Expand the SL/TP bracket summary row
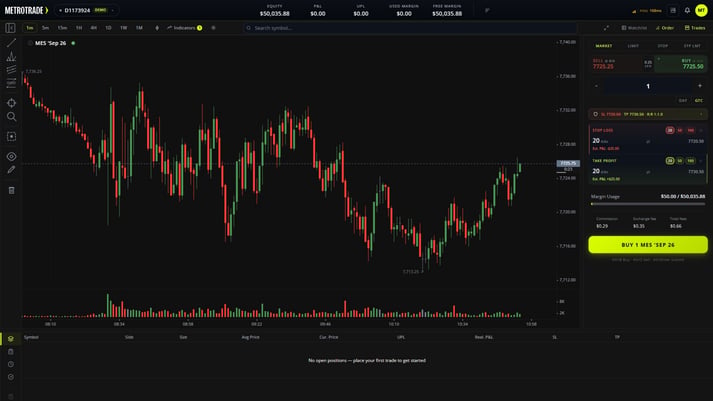Image resolution: width=713 pixels, height=401 pixels. click(x=648, y=114)
